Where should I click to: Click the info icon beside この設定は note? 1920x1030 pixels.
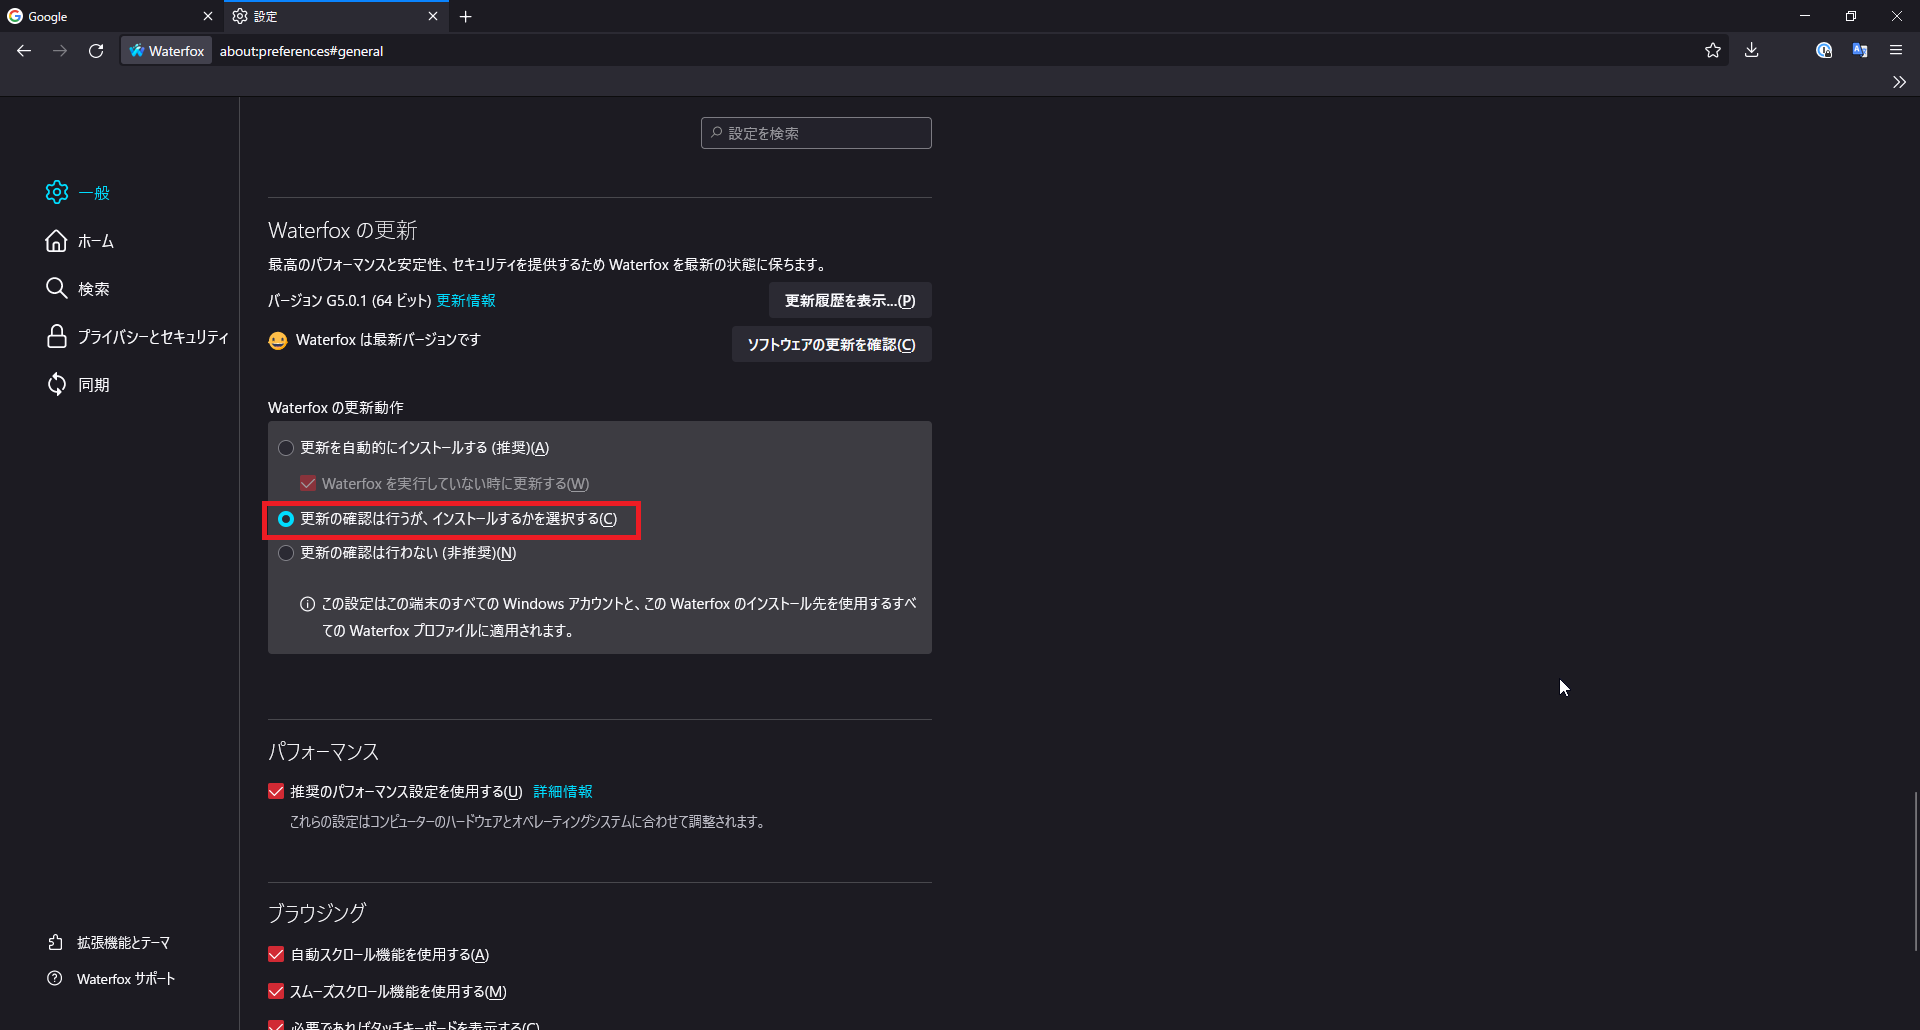point(308,604)
